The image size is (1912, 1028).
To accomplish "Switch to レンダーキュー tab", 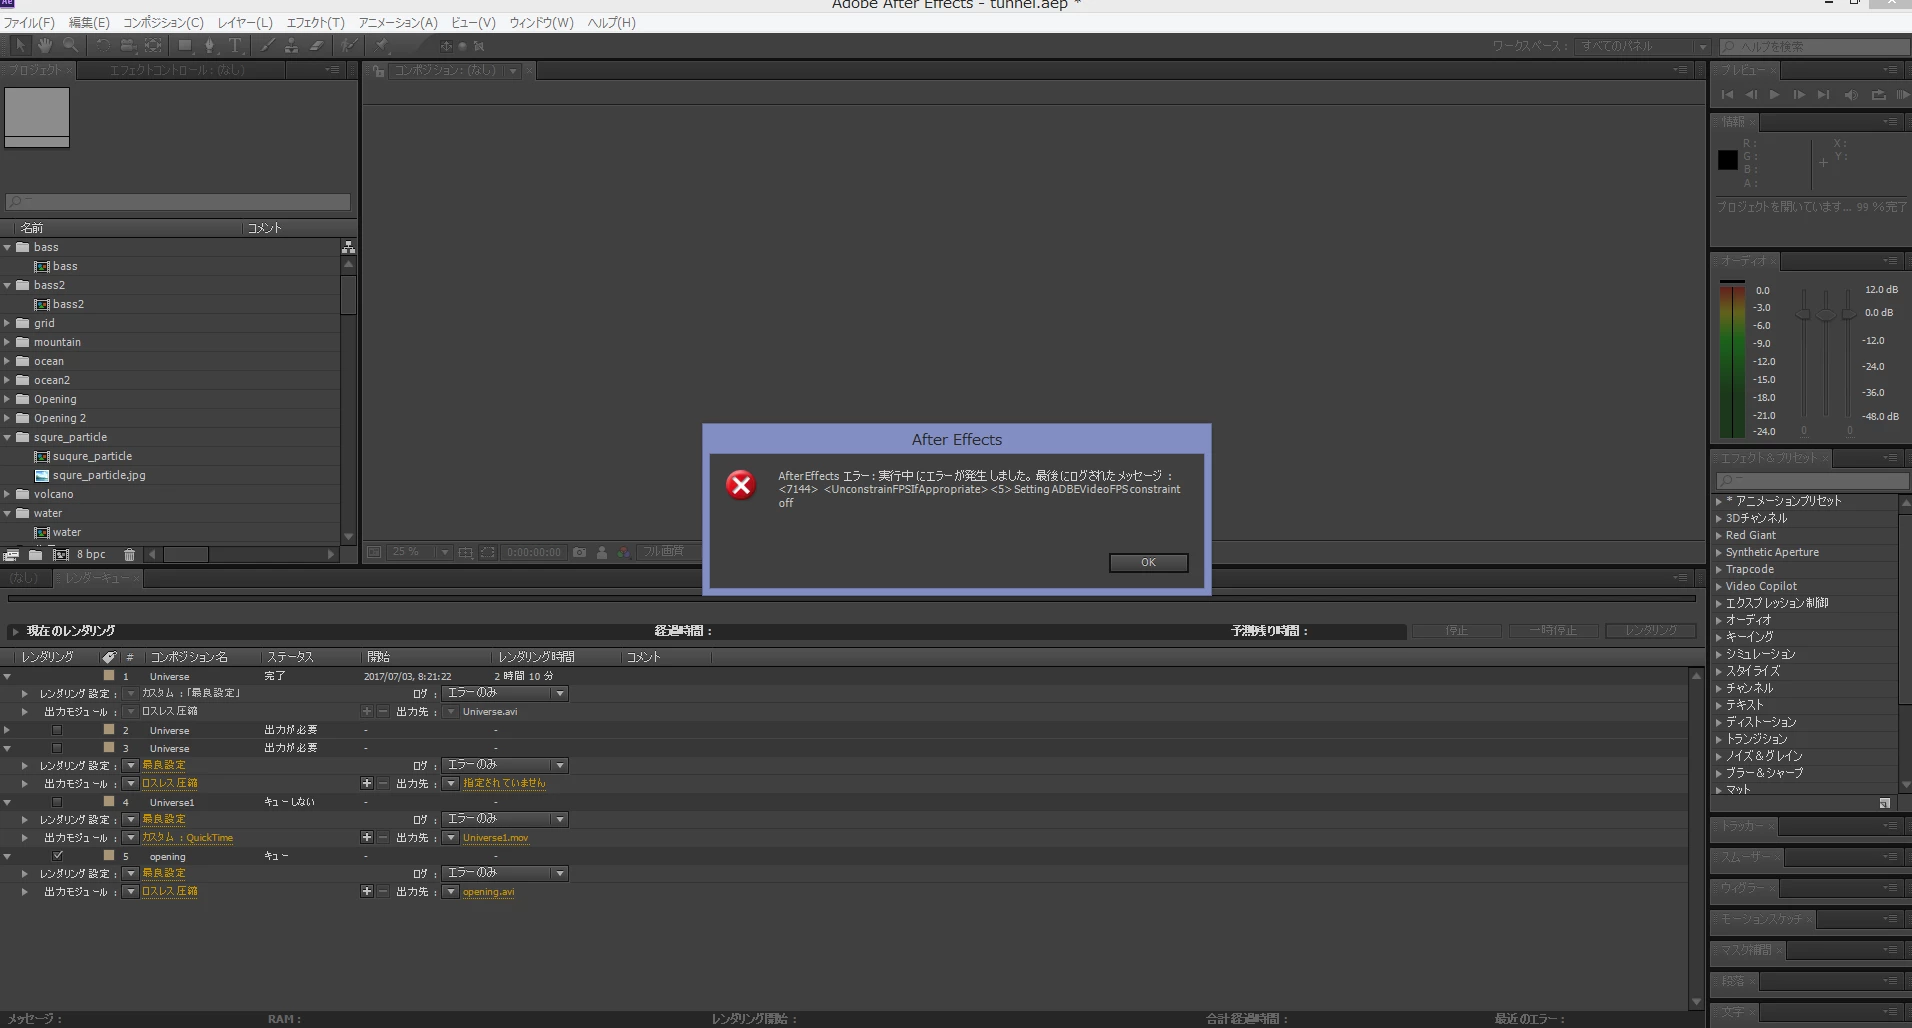I will pyautogui.click(x=98, y=578).
